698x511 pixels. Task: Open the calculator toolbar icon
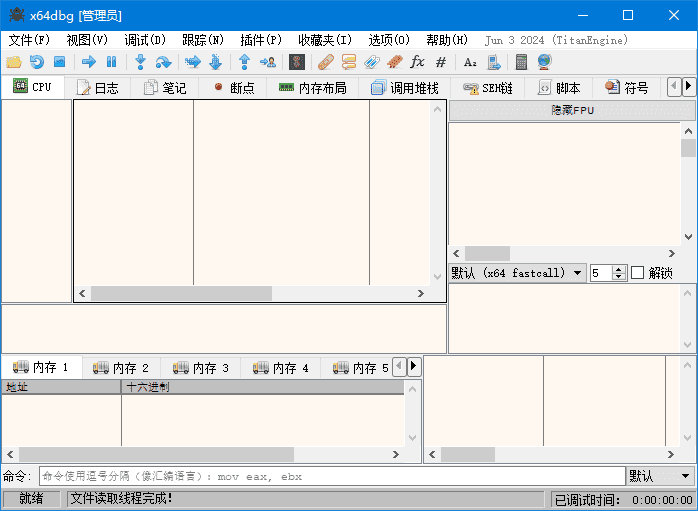click(x=521, y=62)
